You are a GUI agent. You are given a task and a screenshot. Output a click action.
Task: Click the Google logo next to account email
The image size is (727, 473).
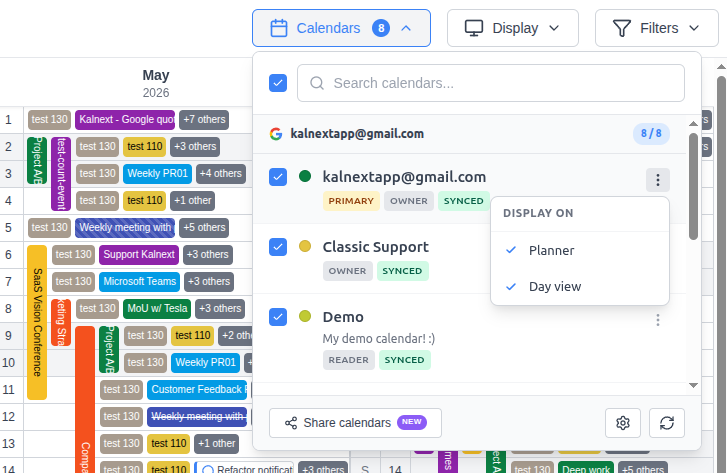point(276,134)
